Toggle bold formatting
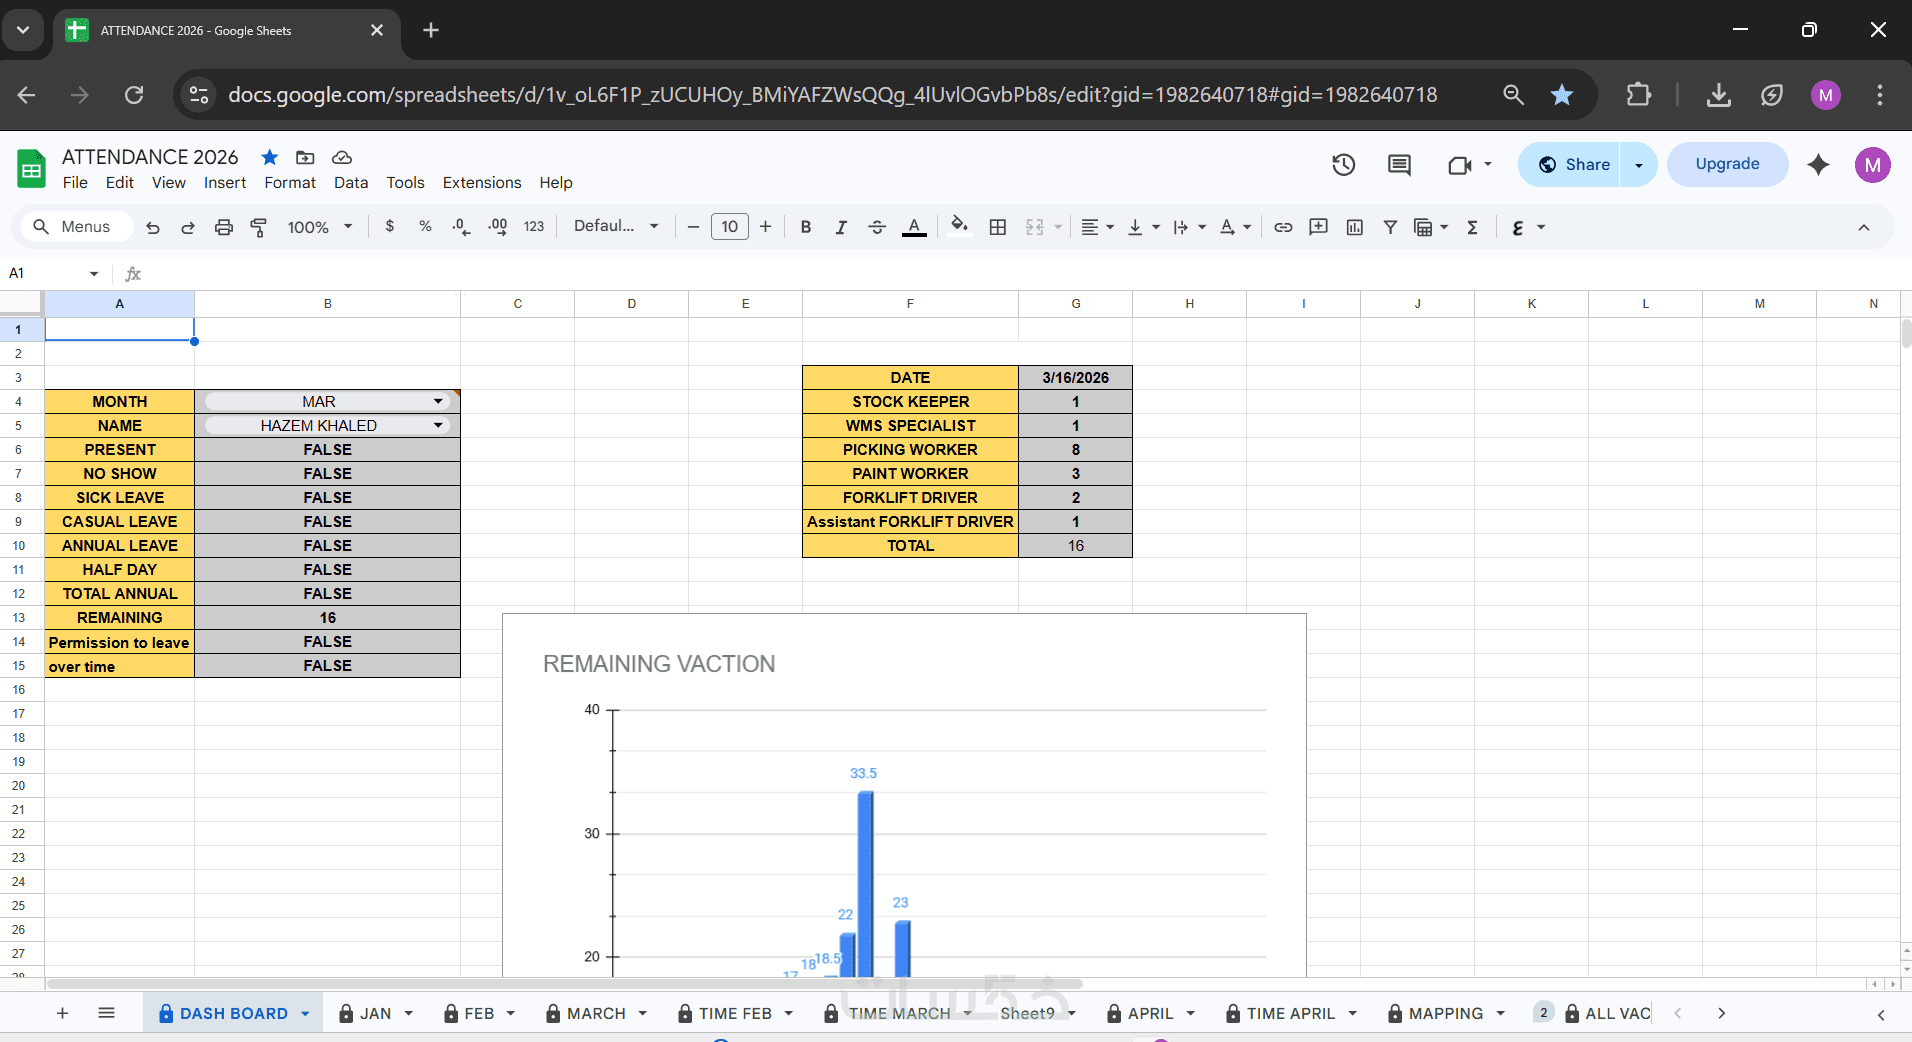 click(805, 227)
